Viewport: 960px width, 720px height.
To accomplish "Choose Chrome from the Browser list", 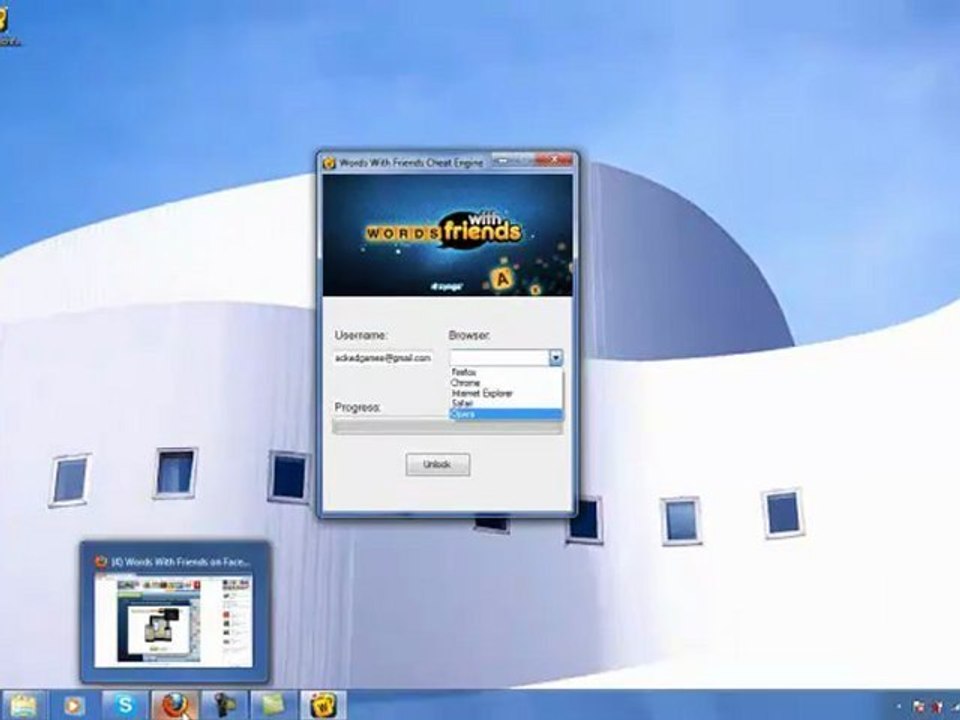I will tap(506, 383).
